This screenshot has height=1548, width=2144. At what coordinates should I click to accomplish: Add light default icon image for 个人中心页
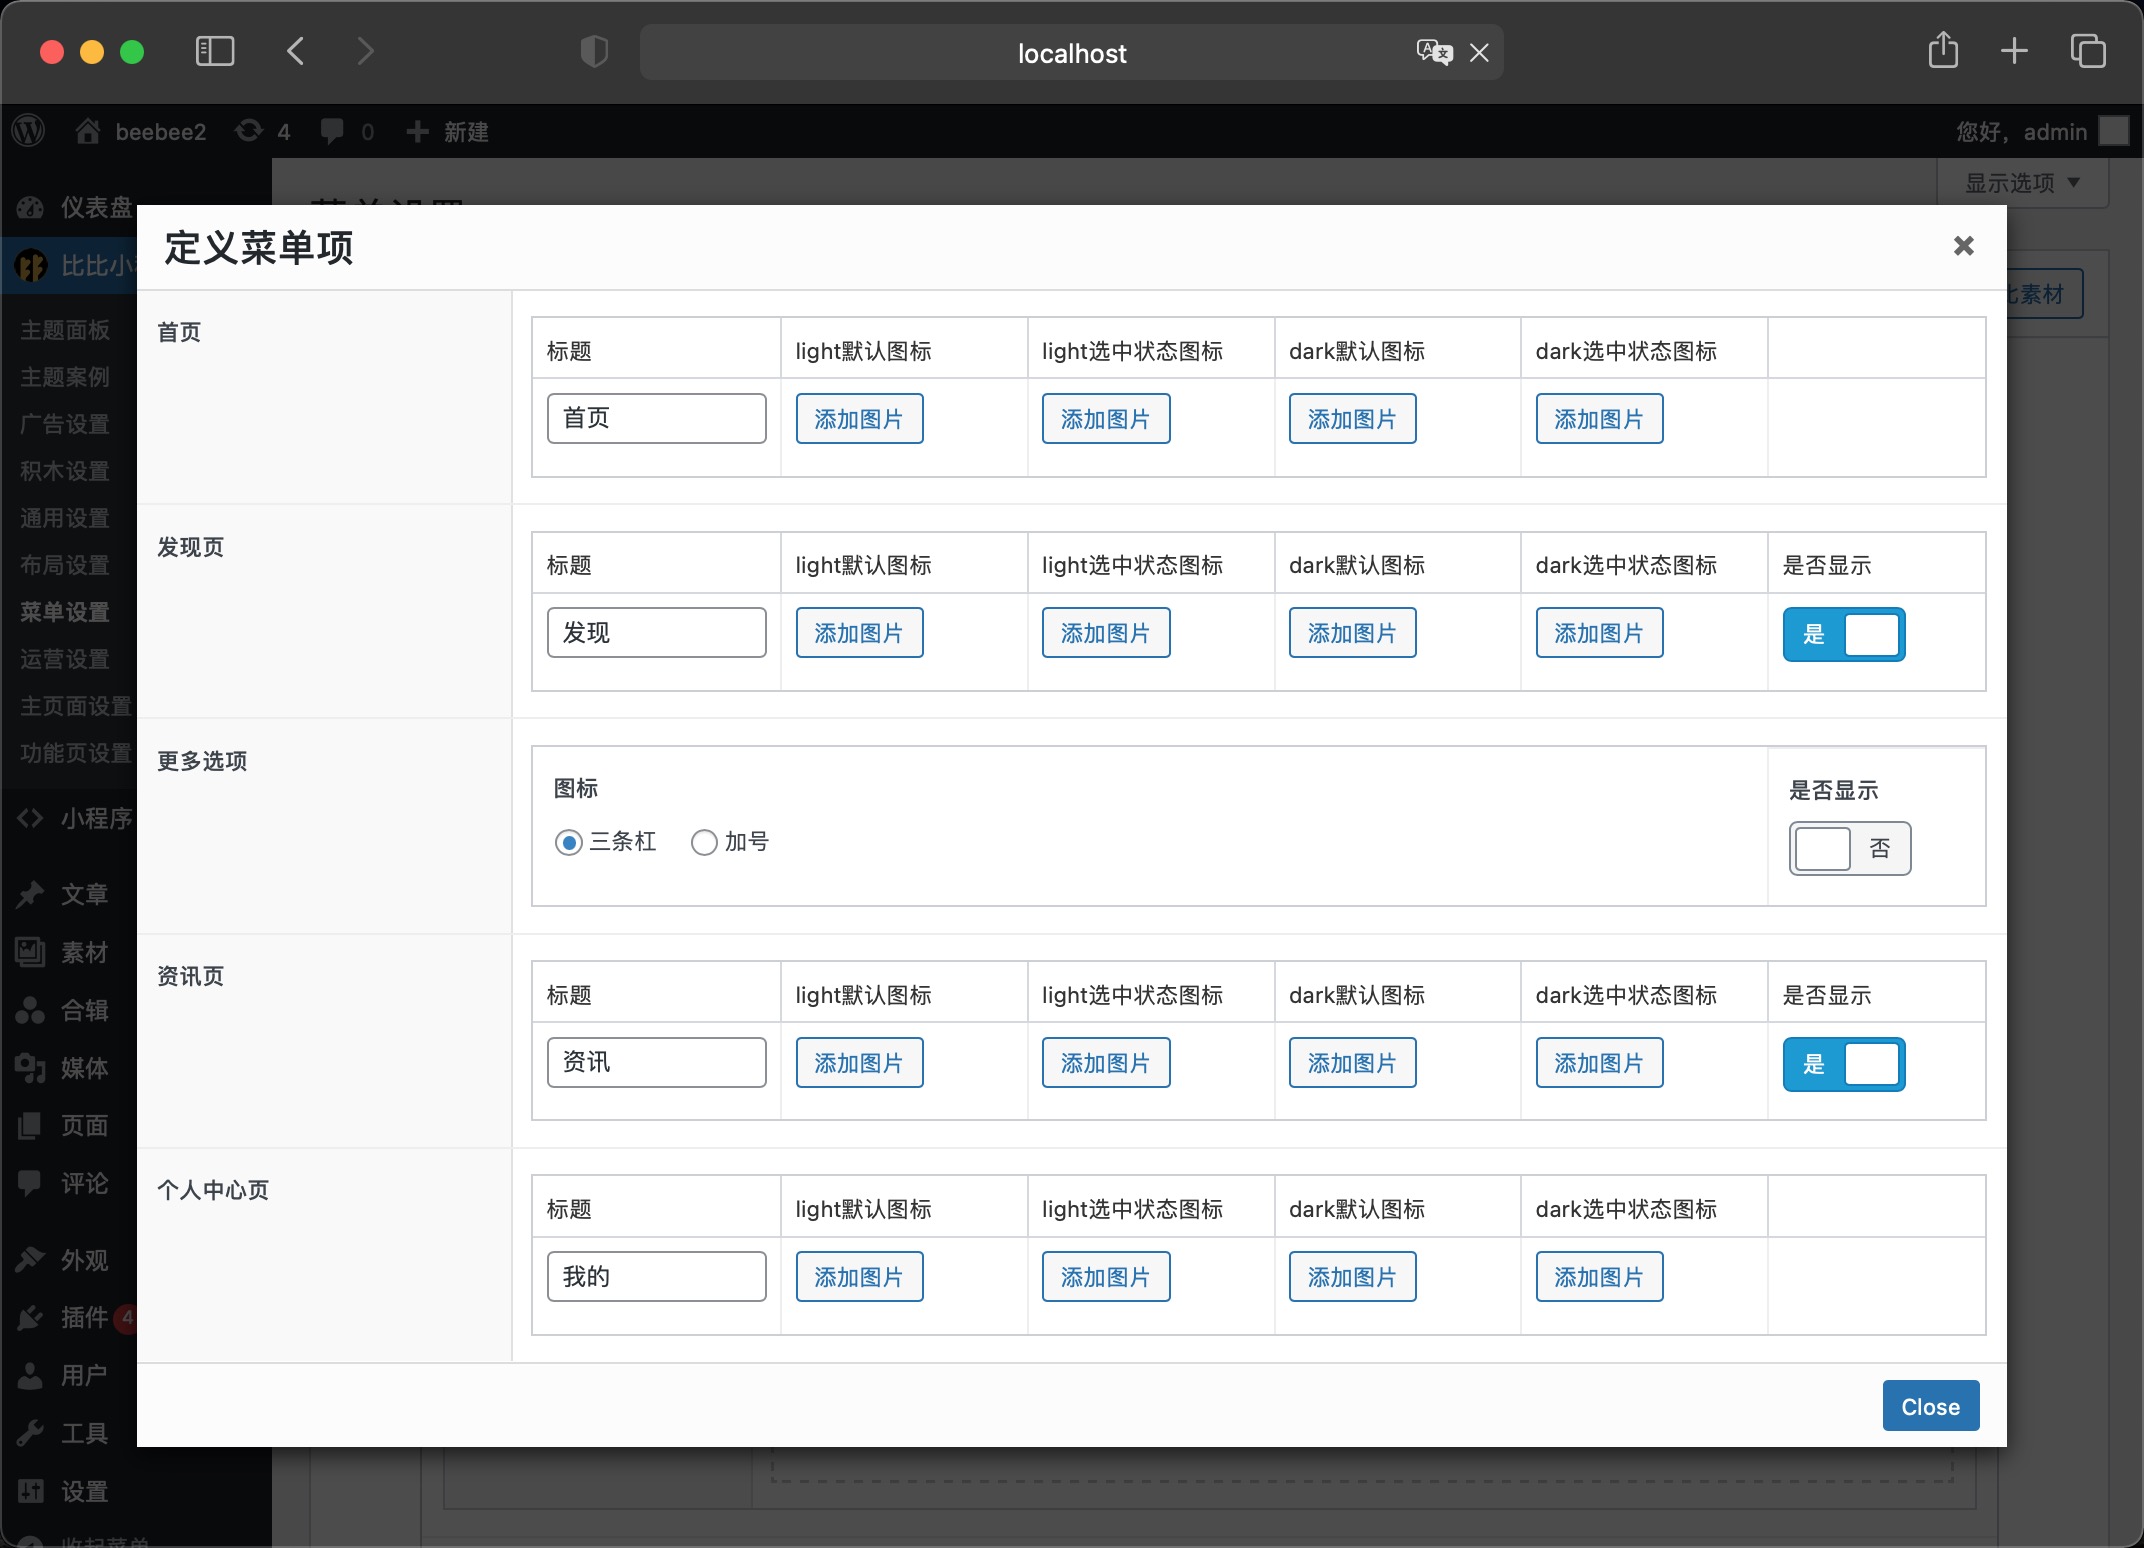click(859, 1276)
